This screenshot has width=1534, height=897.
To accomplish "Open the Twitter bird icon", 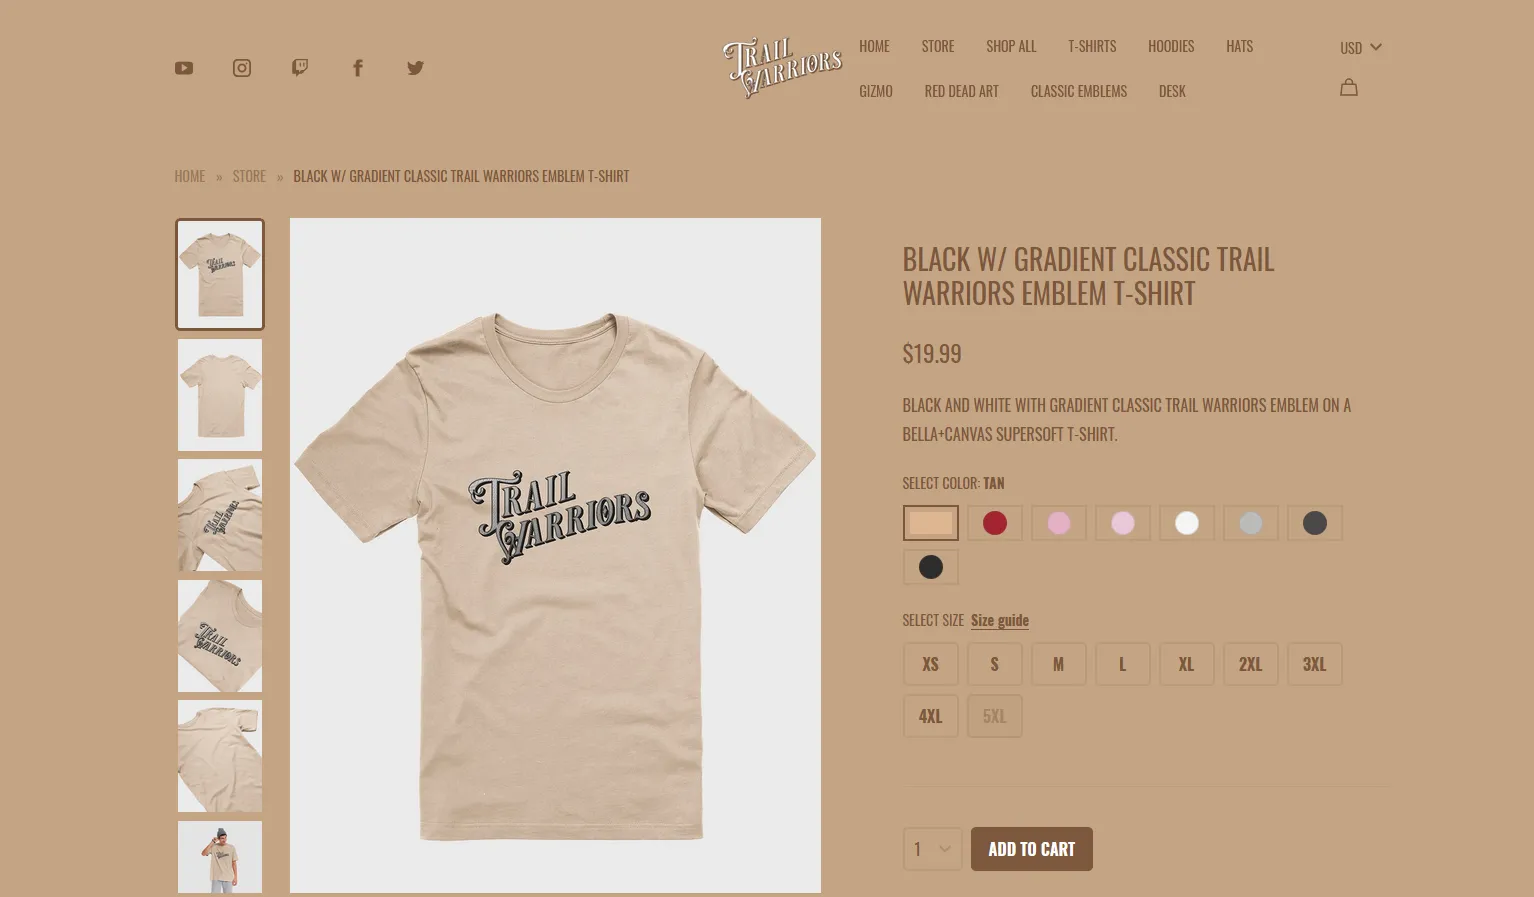I will [416, 68].
